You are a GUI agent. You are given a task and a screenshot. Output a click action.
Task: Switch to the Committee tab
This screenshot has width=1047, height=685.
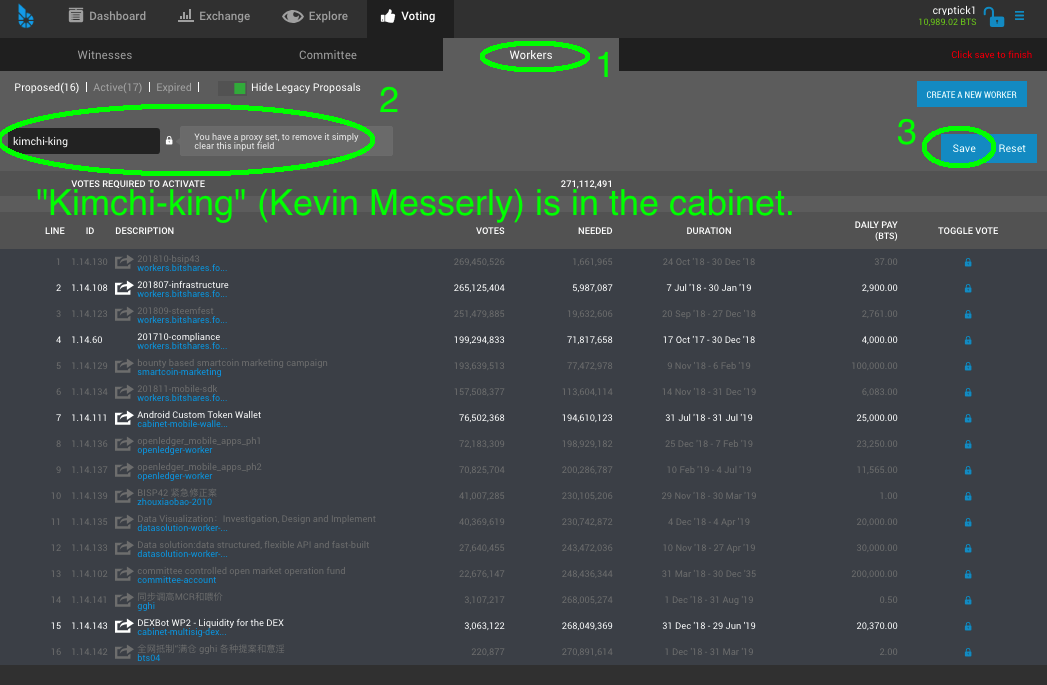(x=327, y=55)
